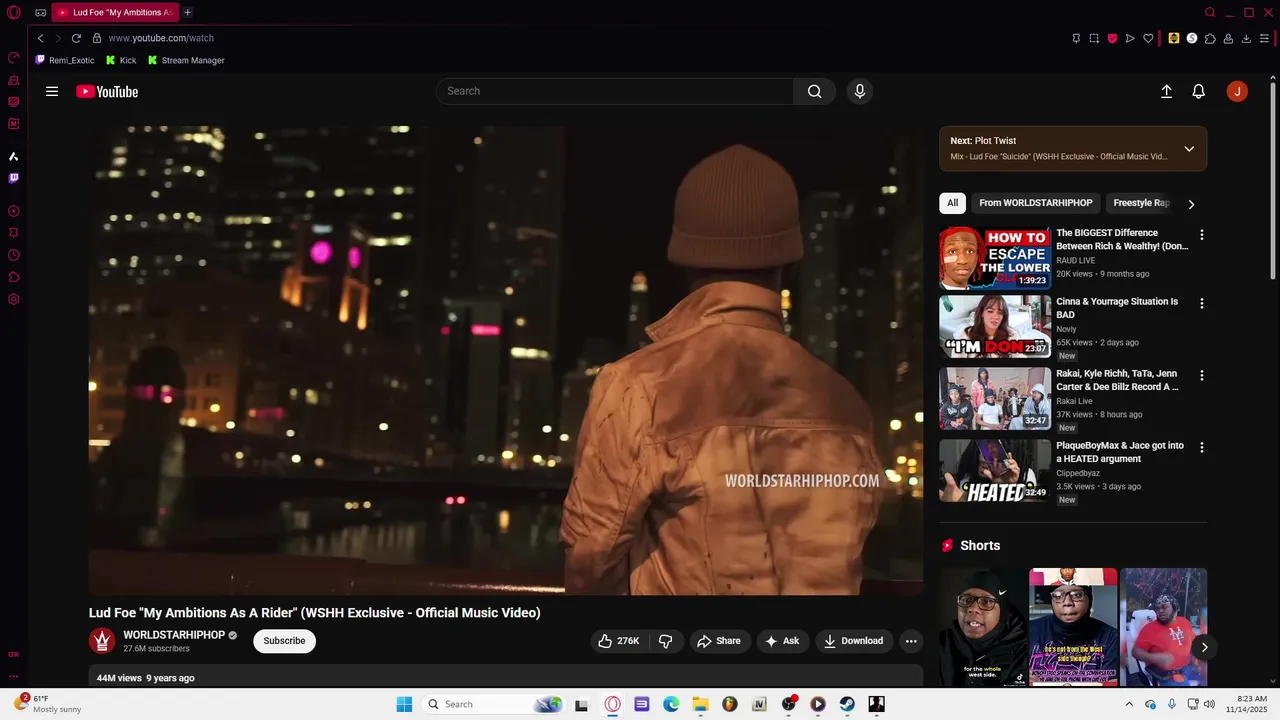This screenshot has height=720, width=1280.
Task: Click the video player to pause
Action: pyautogui.click(x=506, y=361)
